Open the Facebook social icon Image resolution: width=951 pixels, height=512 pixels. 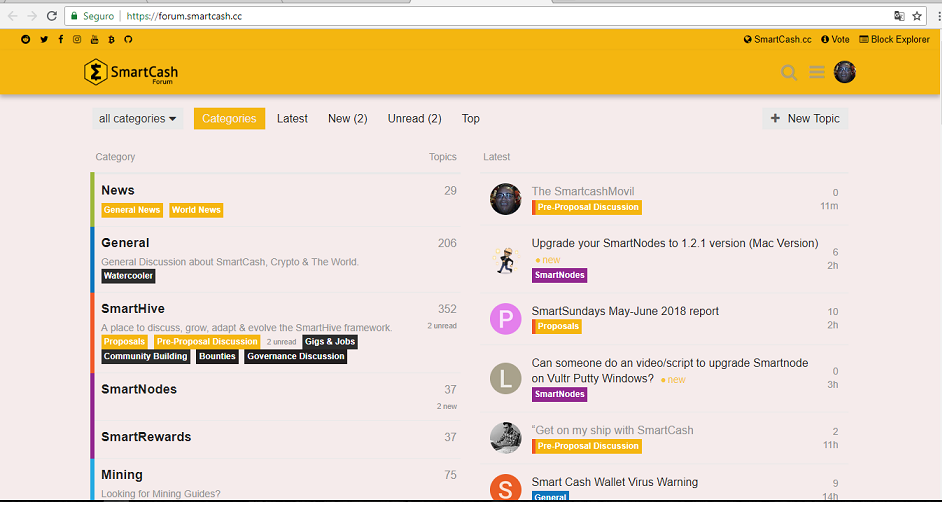coord(61,39)
